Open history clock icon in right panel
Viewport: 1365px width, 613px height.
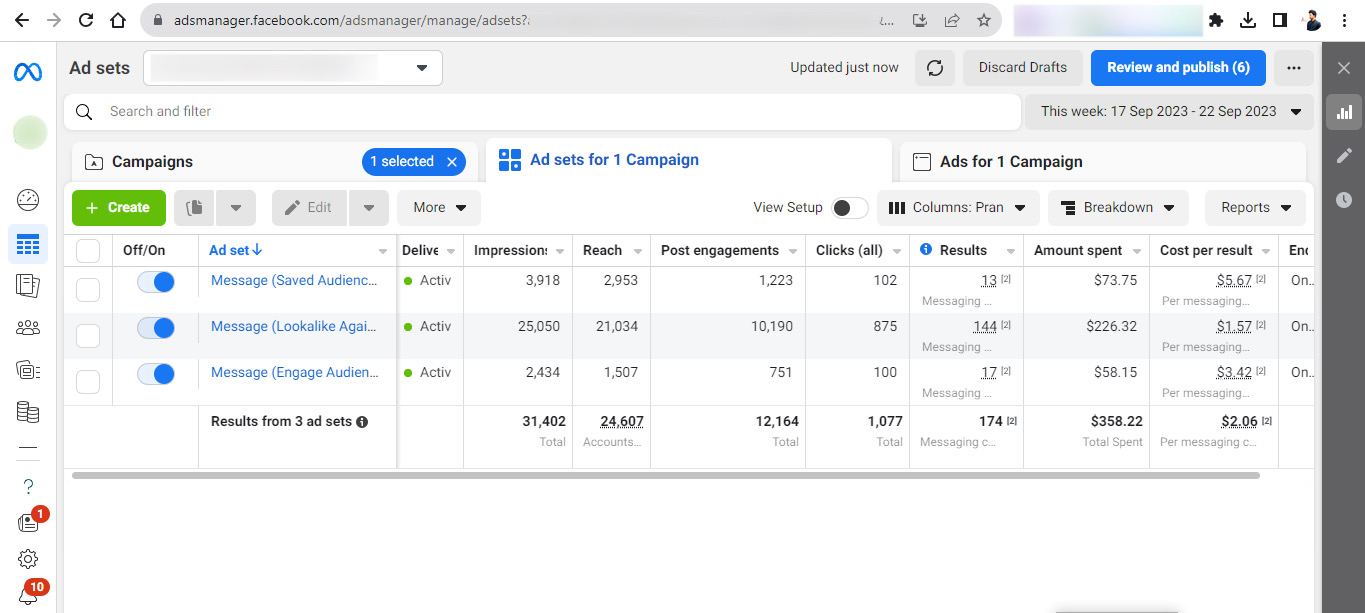[x=1344, y=200]
